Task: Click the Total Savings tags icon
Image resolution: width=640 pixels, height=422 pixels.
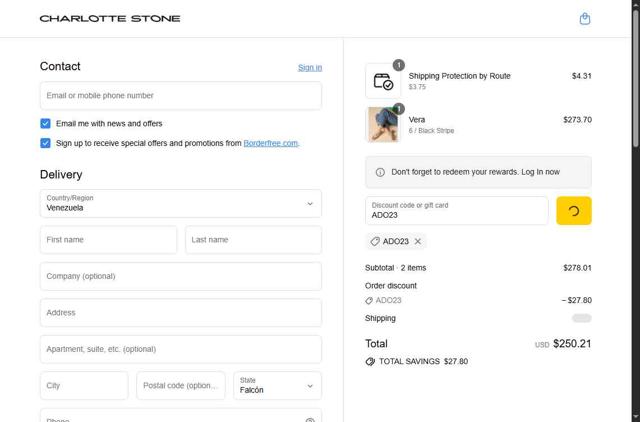Action: pyautogui.click(x=370, y=362)
